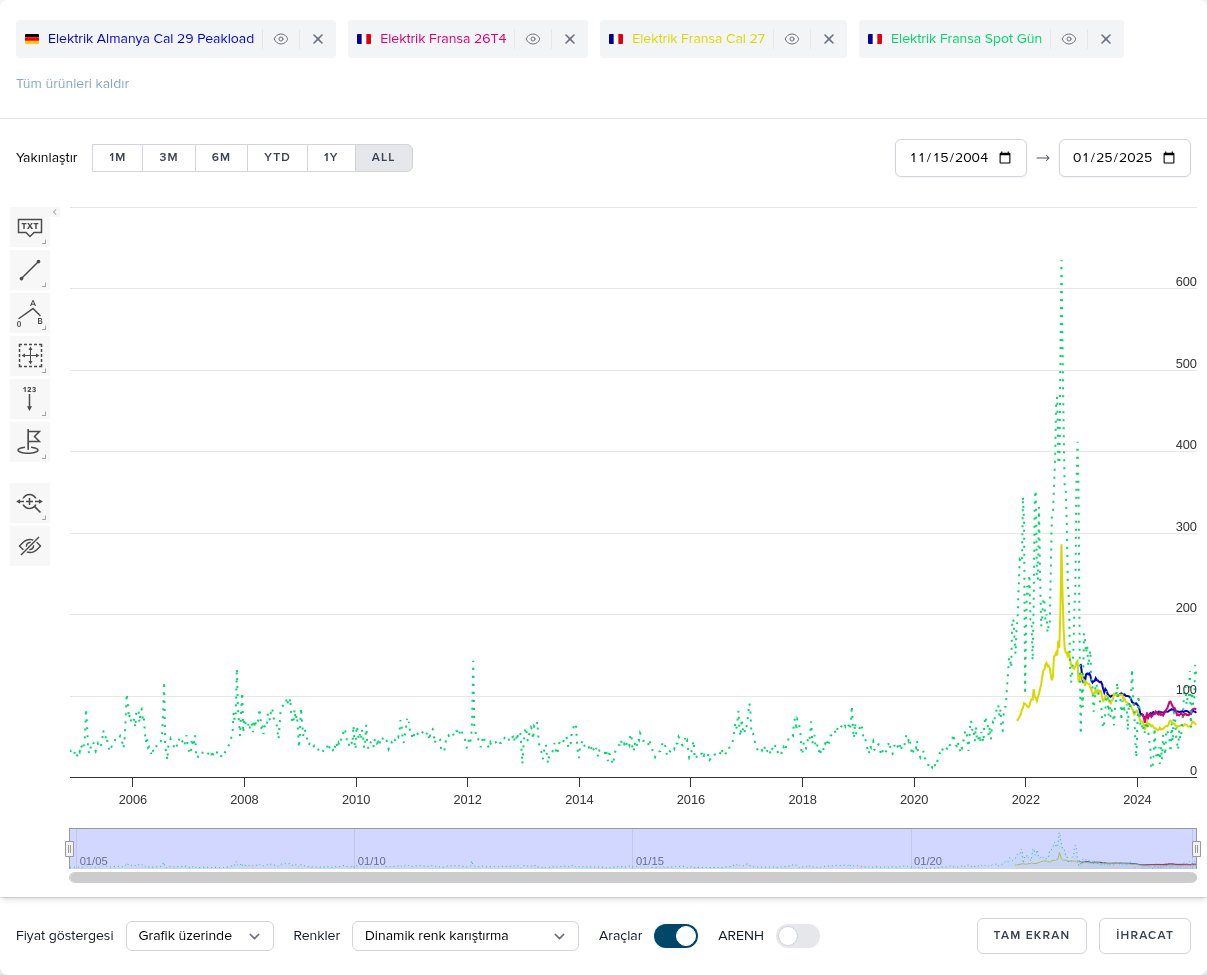Click the 2022 label on the x-axis
This screenshot has width=1207, height=975.
pyautogui.click(x=1026, y=800)
